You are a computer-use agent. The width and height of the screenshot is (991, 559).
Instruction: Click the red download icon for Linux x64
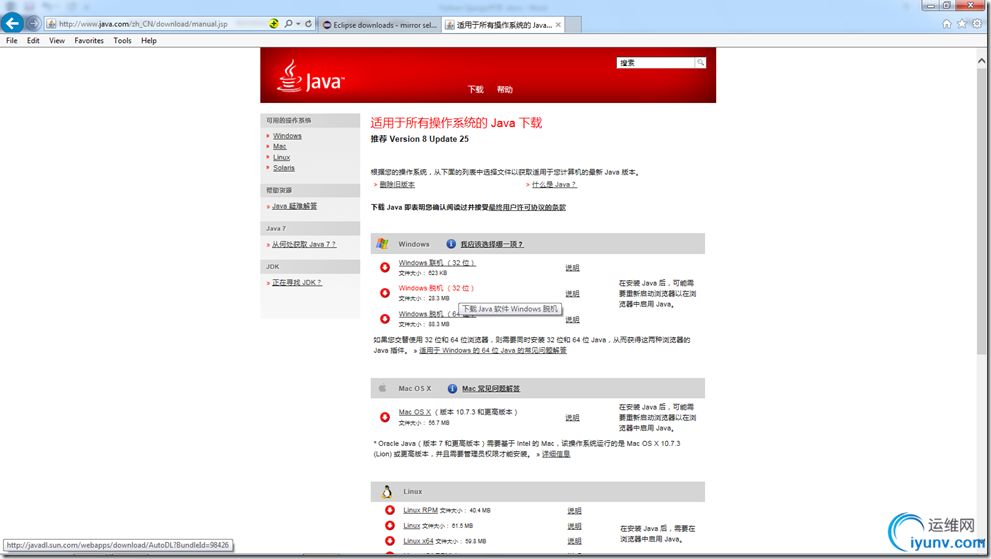(x=389, y=541)
